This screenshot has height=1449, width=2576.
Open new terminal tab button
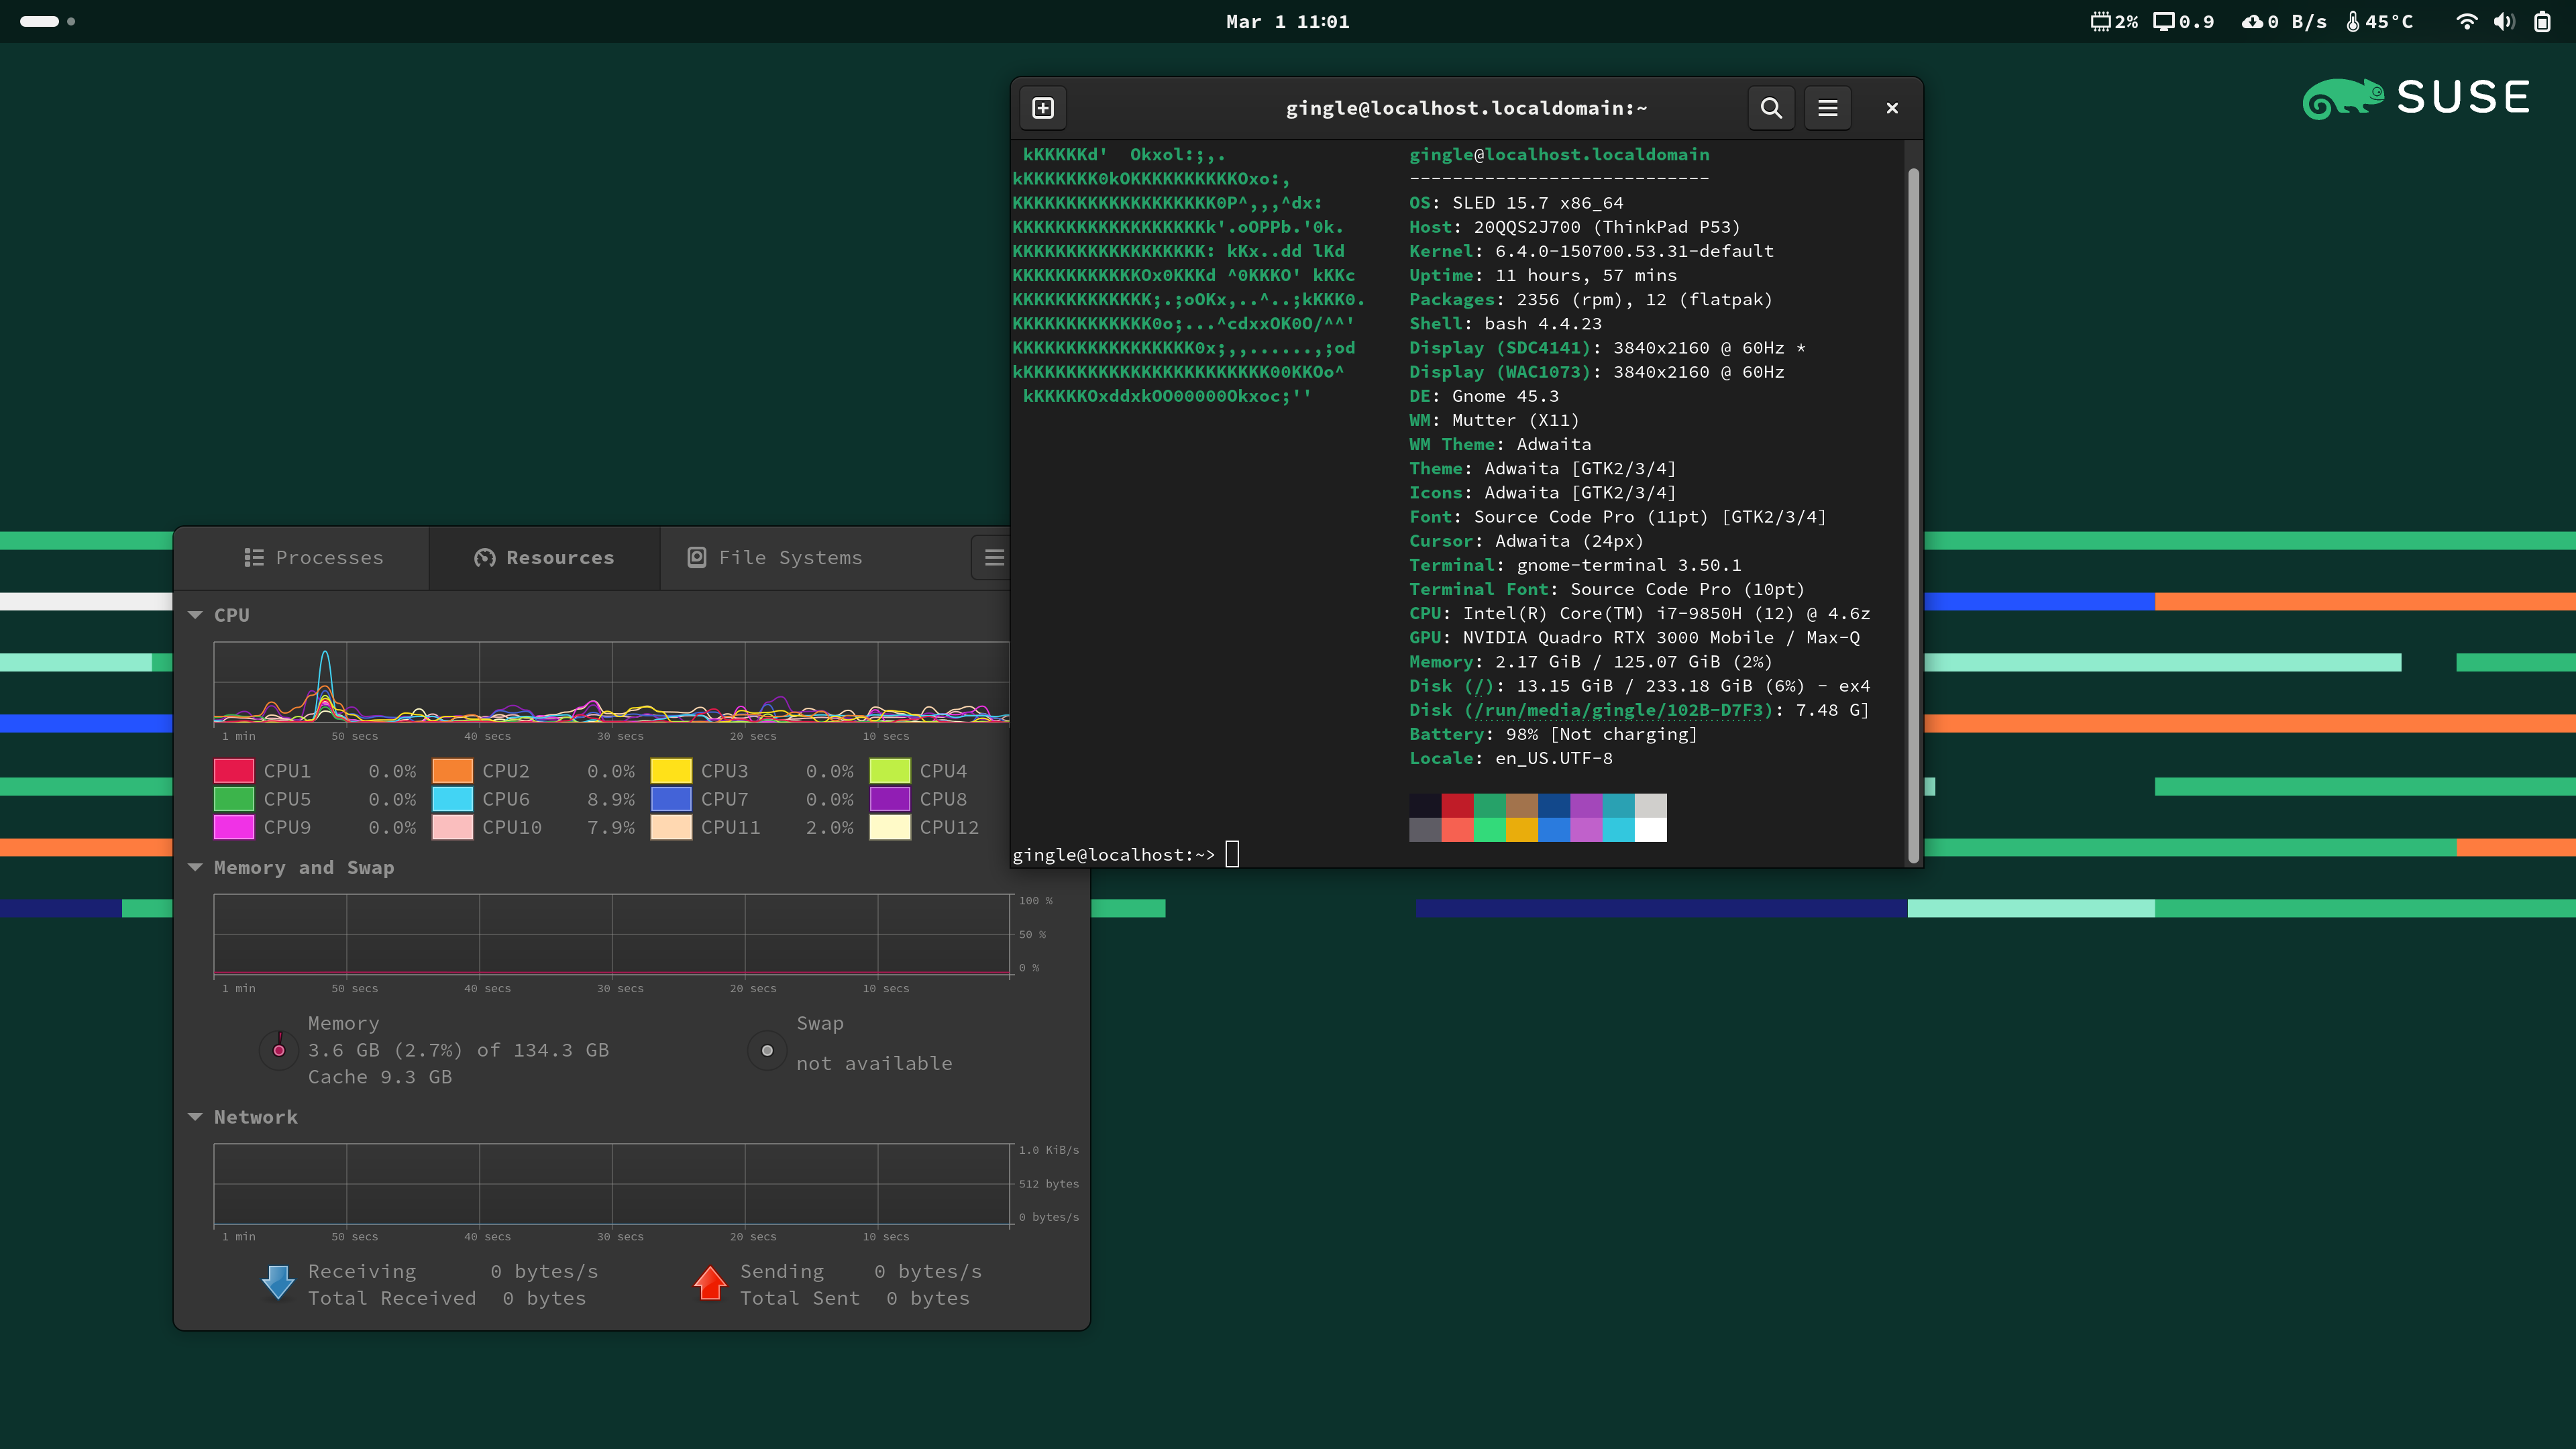[x=1043, y=108]
